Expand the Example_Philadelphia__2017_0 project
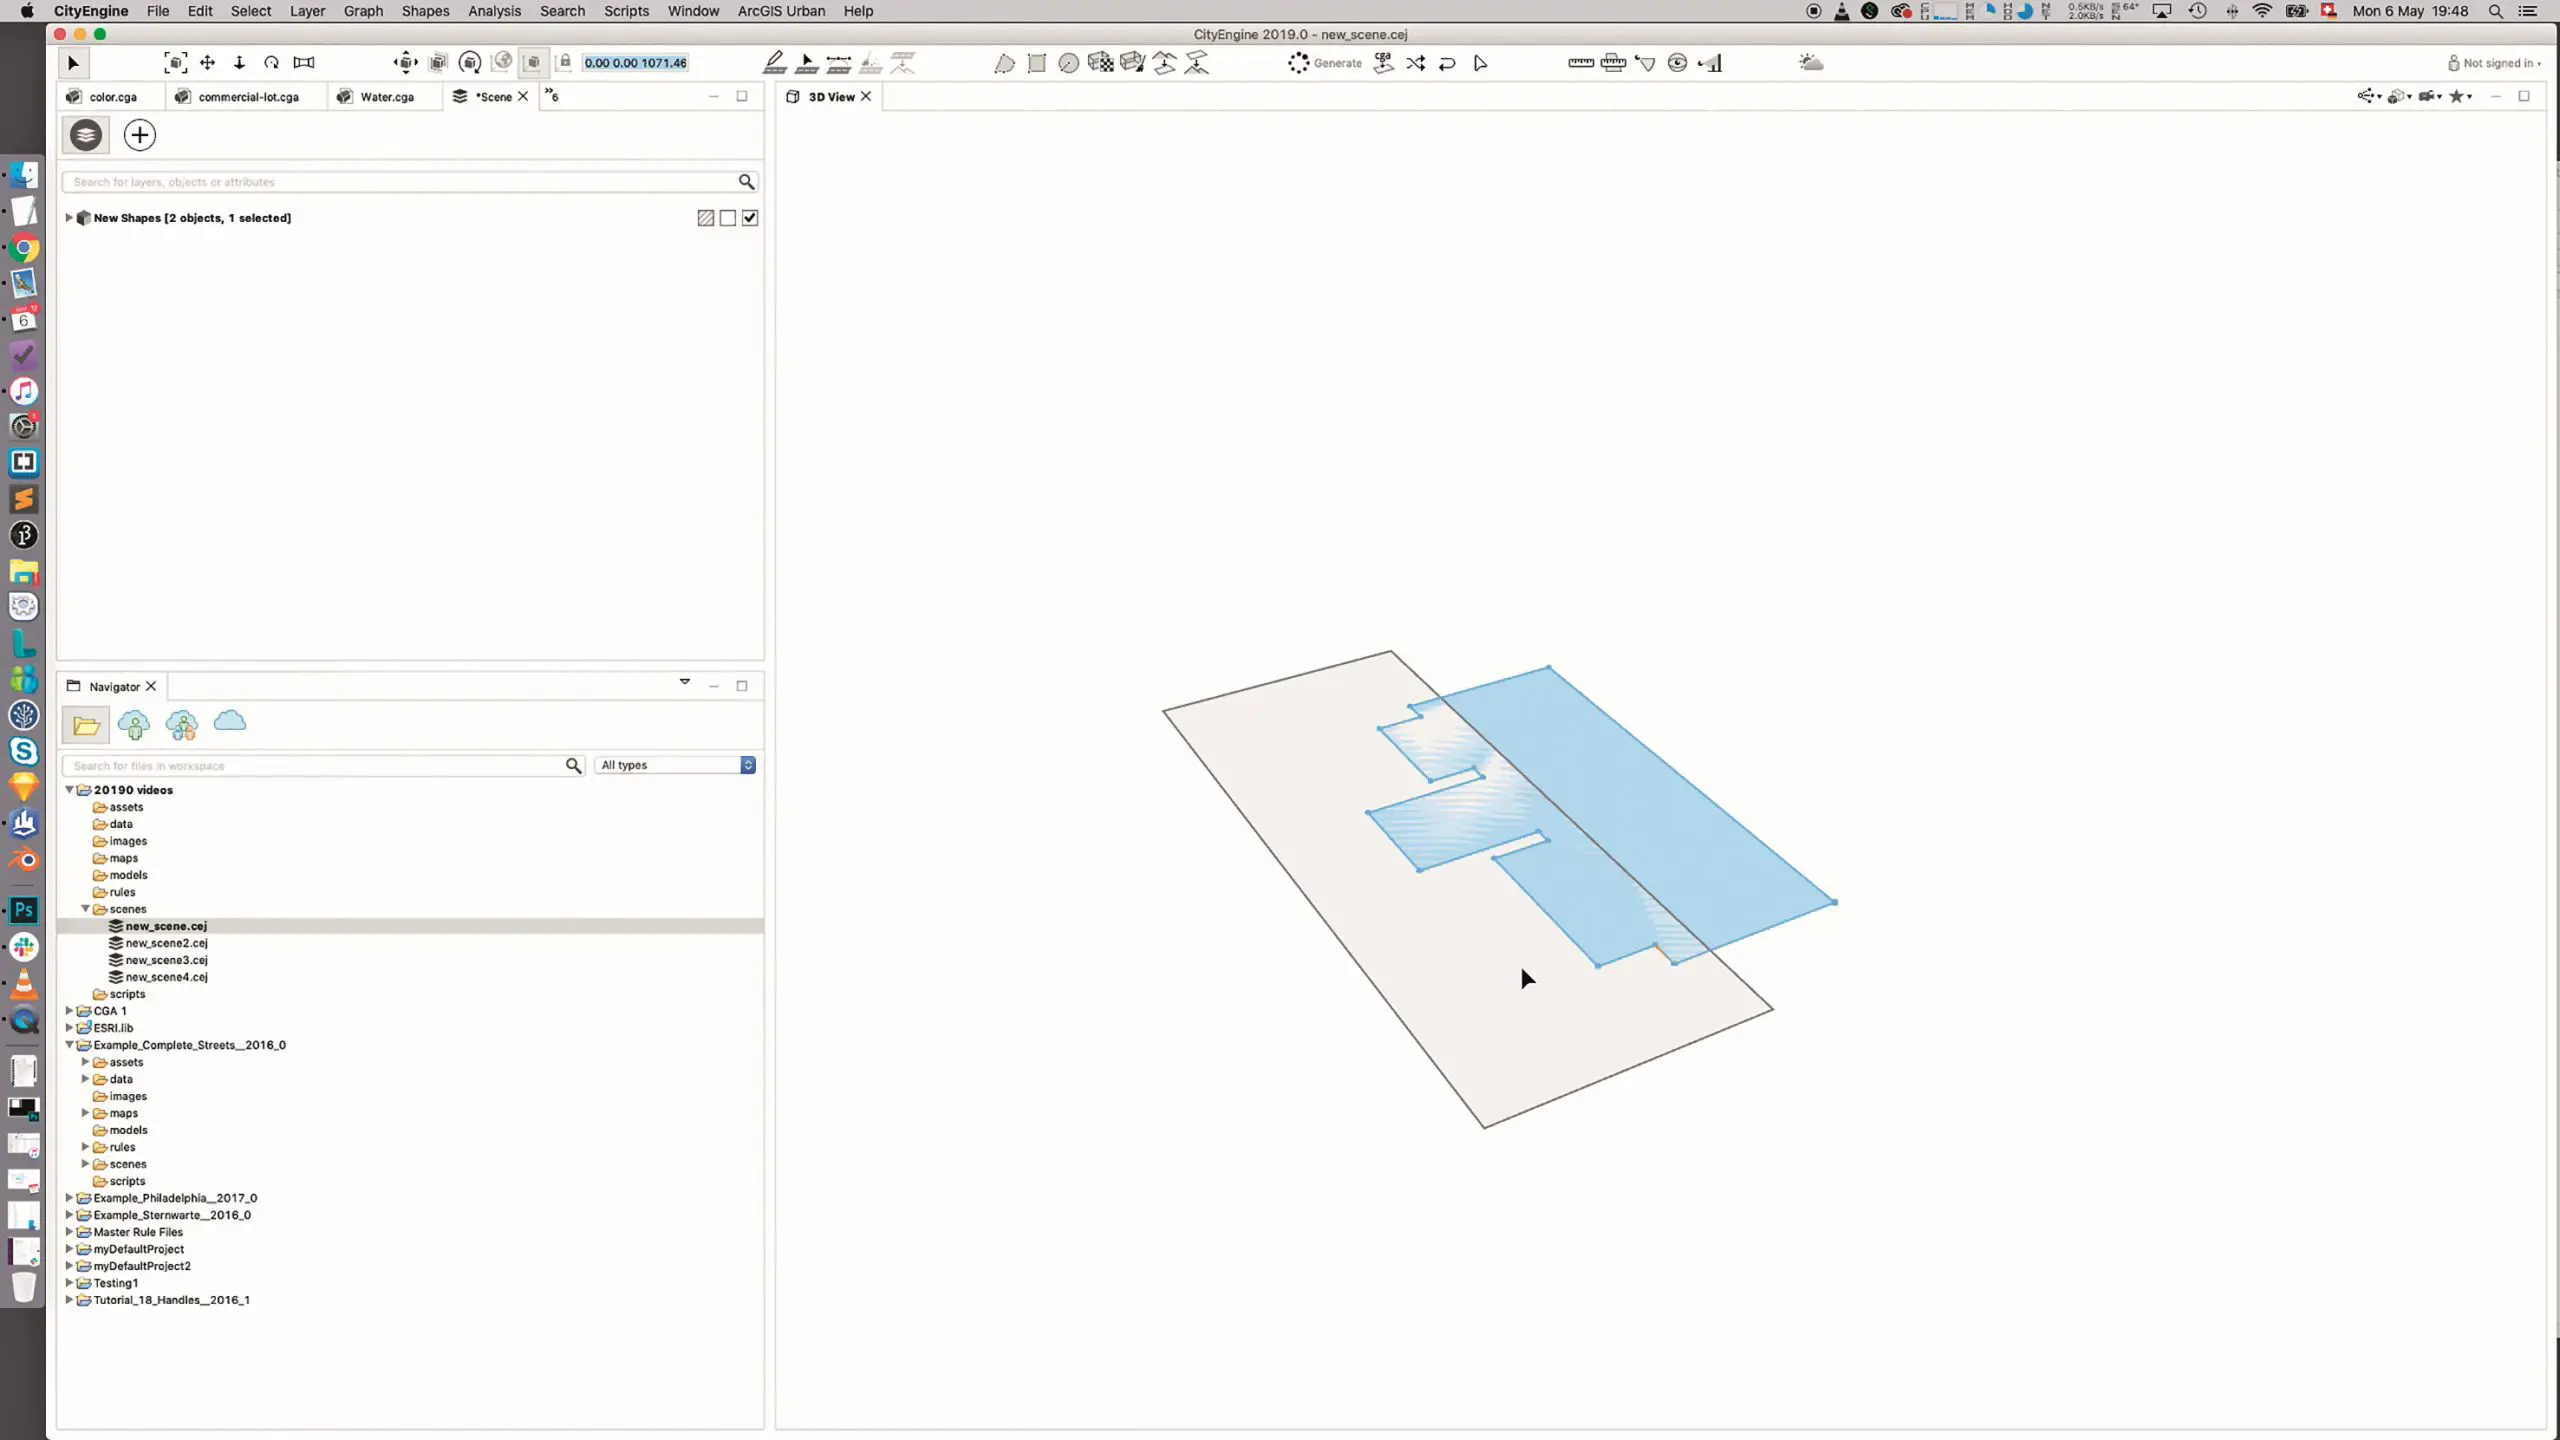Viewport: 2560px width, 1440px height. [69, 1198]
